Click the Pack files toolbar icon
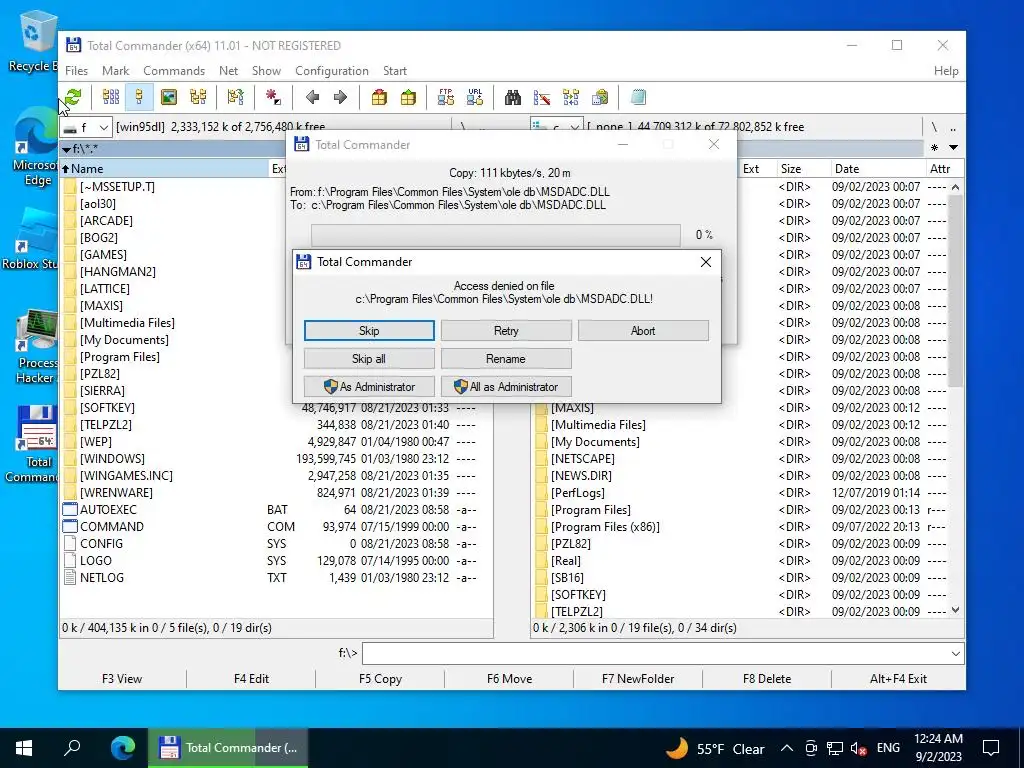 pyautogui.click(x=379, y=97)
